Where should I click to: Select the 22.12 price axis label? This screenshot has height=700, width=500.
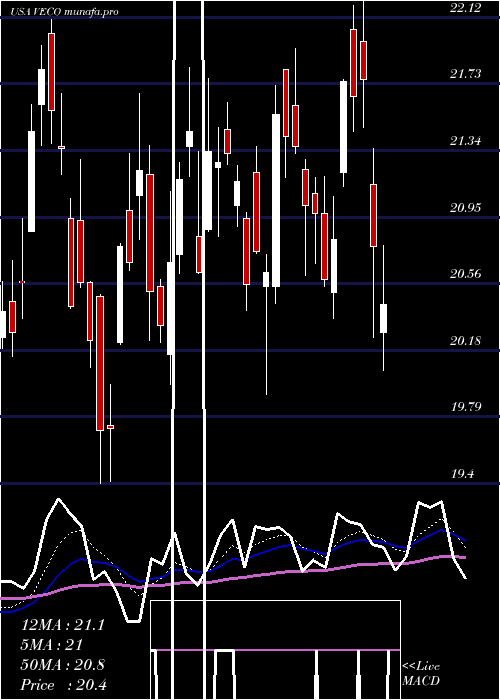pos(466,8)
